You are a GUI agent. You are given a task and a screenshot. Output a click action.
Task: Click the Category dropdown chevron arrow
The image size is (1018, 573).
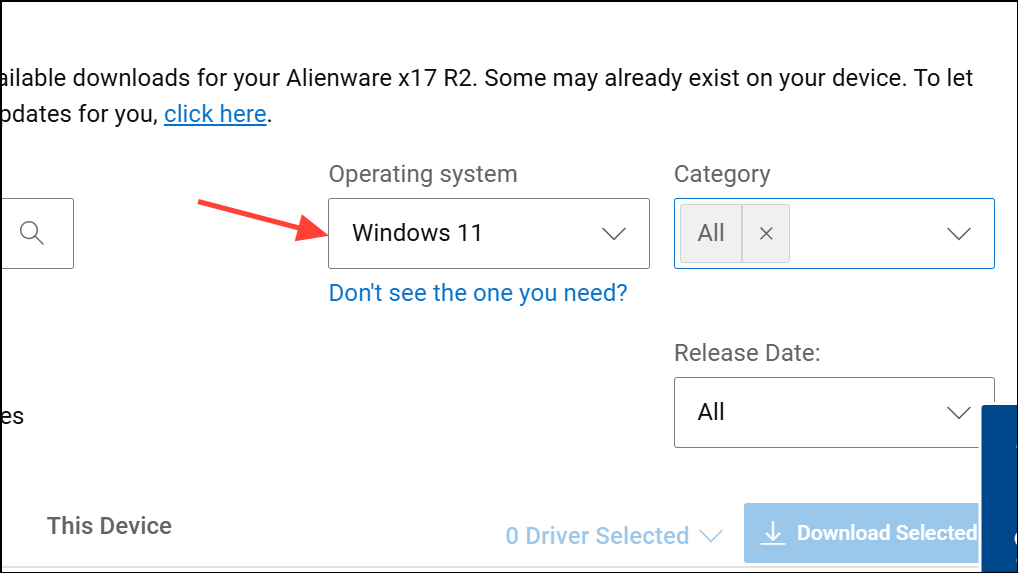(x=958, y=234)
